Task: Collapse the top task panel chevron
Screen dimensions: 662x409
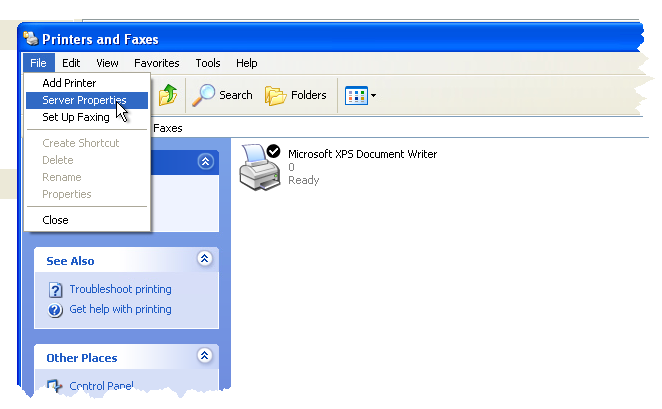Action: tap(205, 161)
